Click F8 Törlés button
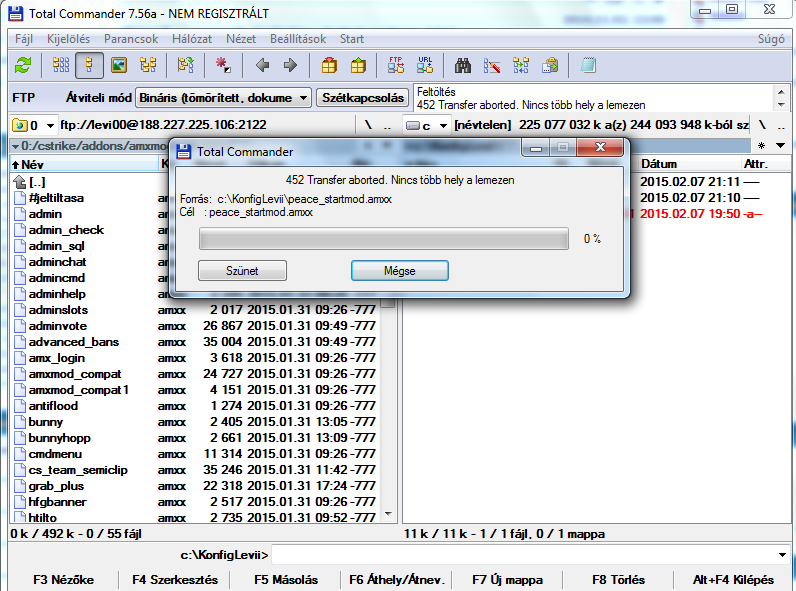 pos(618,580)
